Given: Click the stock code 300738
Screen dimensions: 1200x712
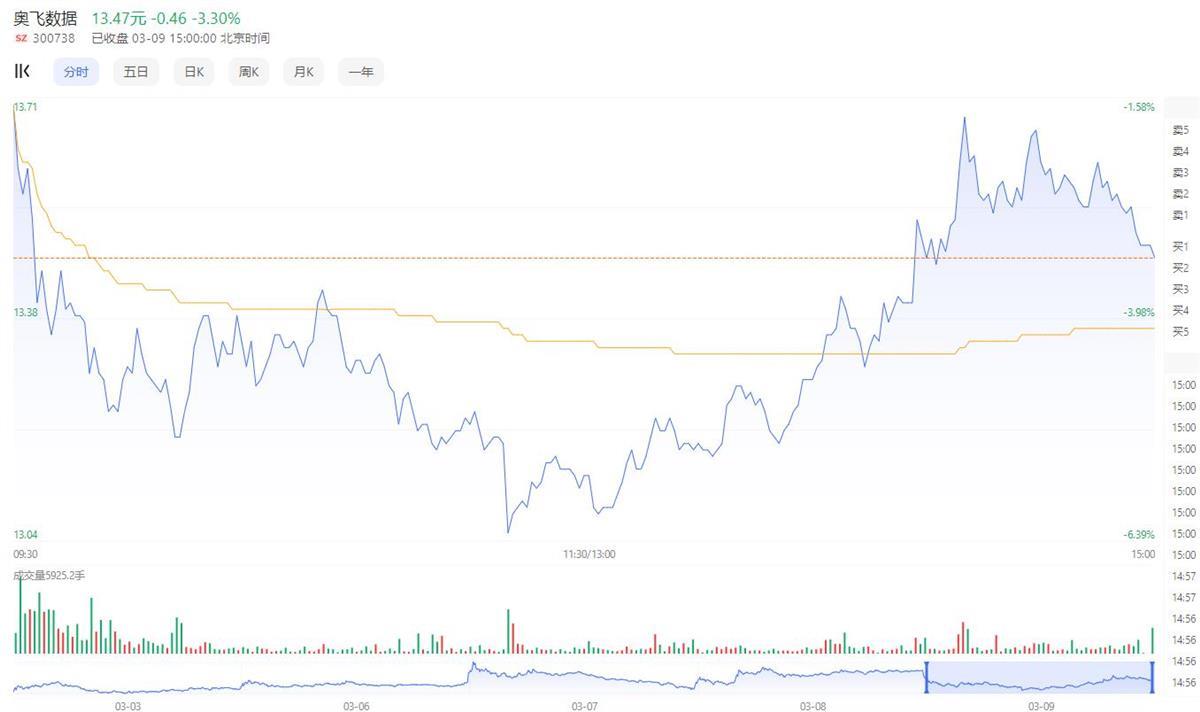Looking at the screenshot, I should 54,38.
